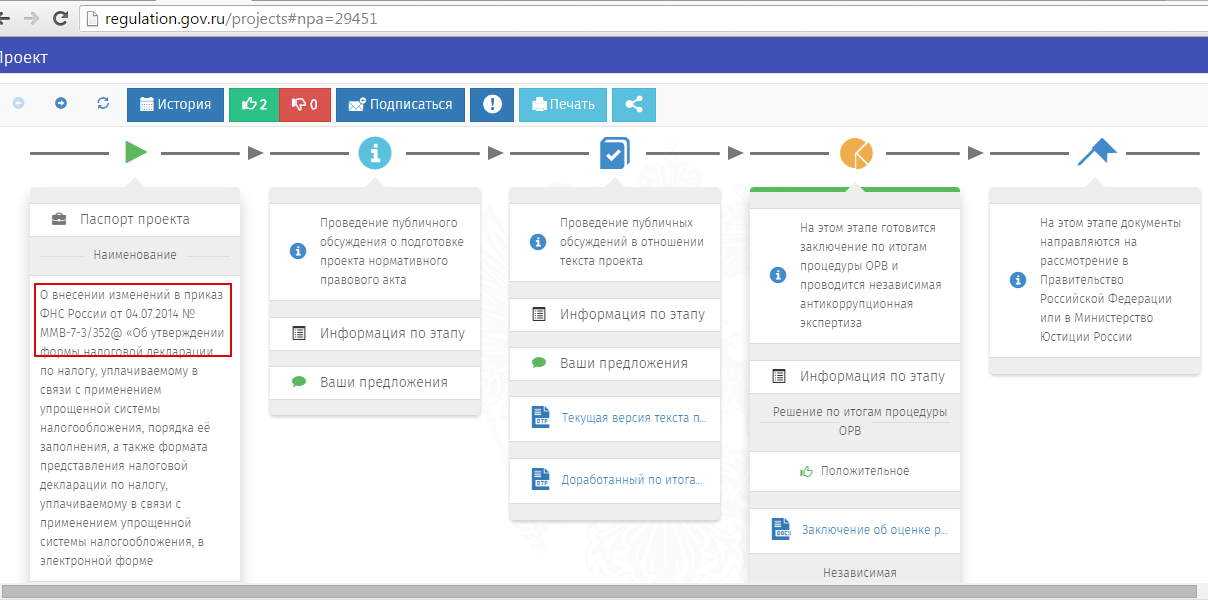The width and height of the screenshot is (1208, 601).
Task: Refresh the project using the circular arrows icon
Action: 102,104
